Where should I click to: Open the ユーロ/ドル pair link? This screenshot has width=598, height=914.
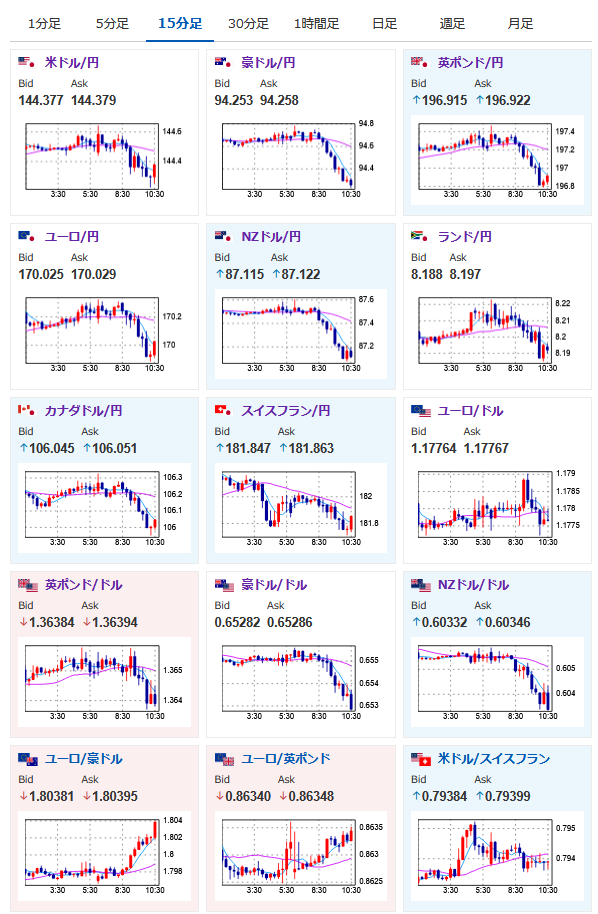tap(470, 410)
